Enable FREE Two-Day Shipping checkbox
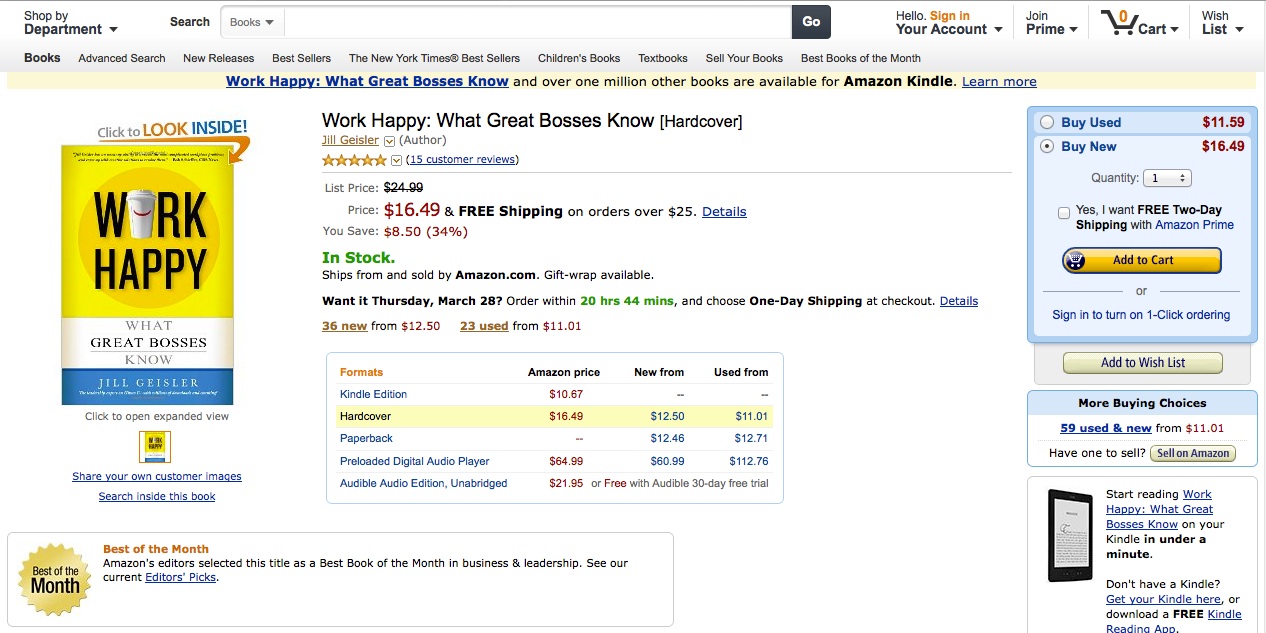 [1064, 212]
